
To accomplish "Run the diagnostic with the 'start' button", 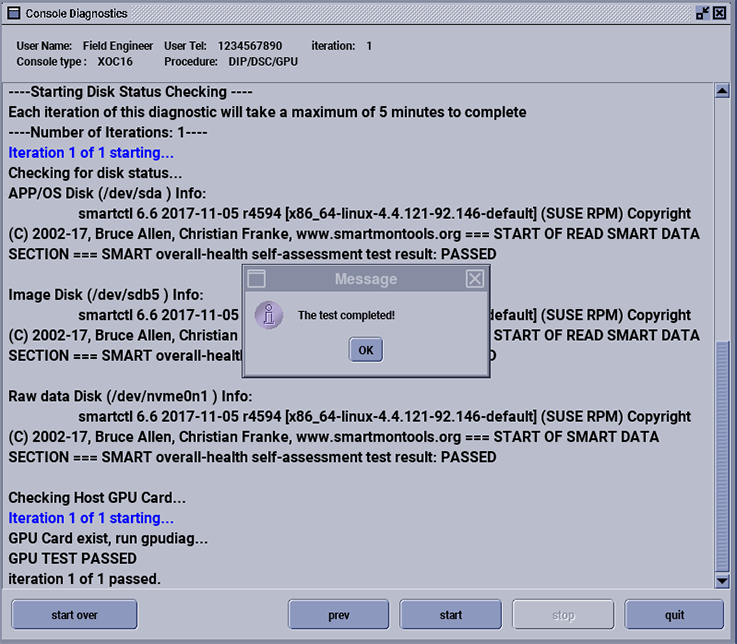I will click(450, 615).
